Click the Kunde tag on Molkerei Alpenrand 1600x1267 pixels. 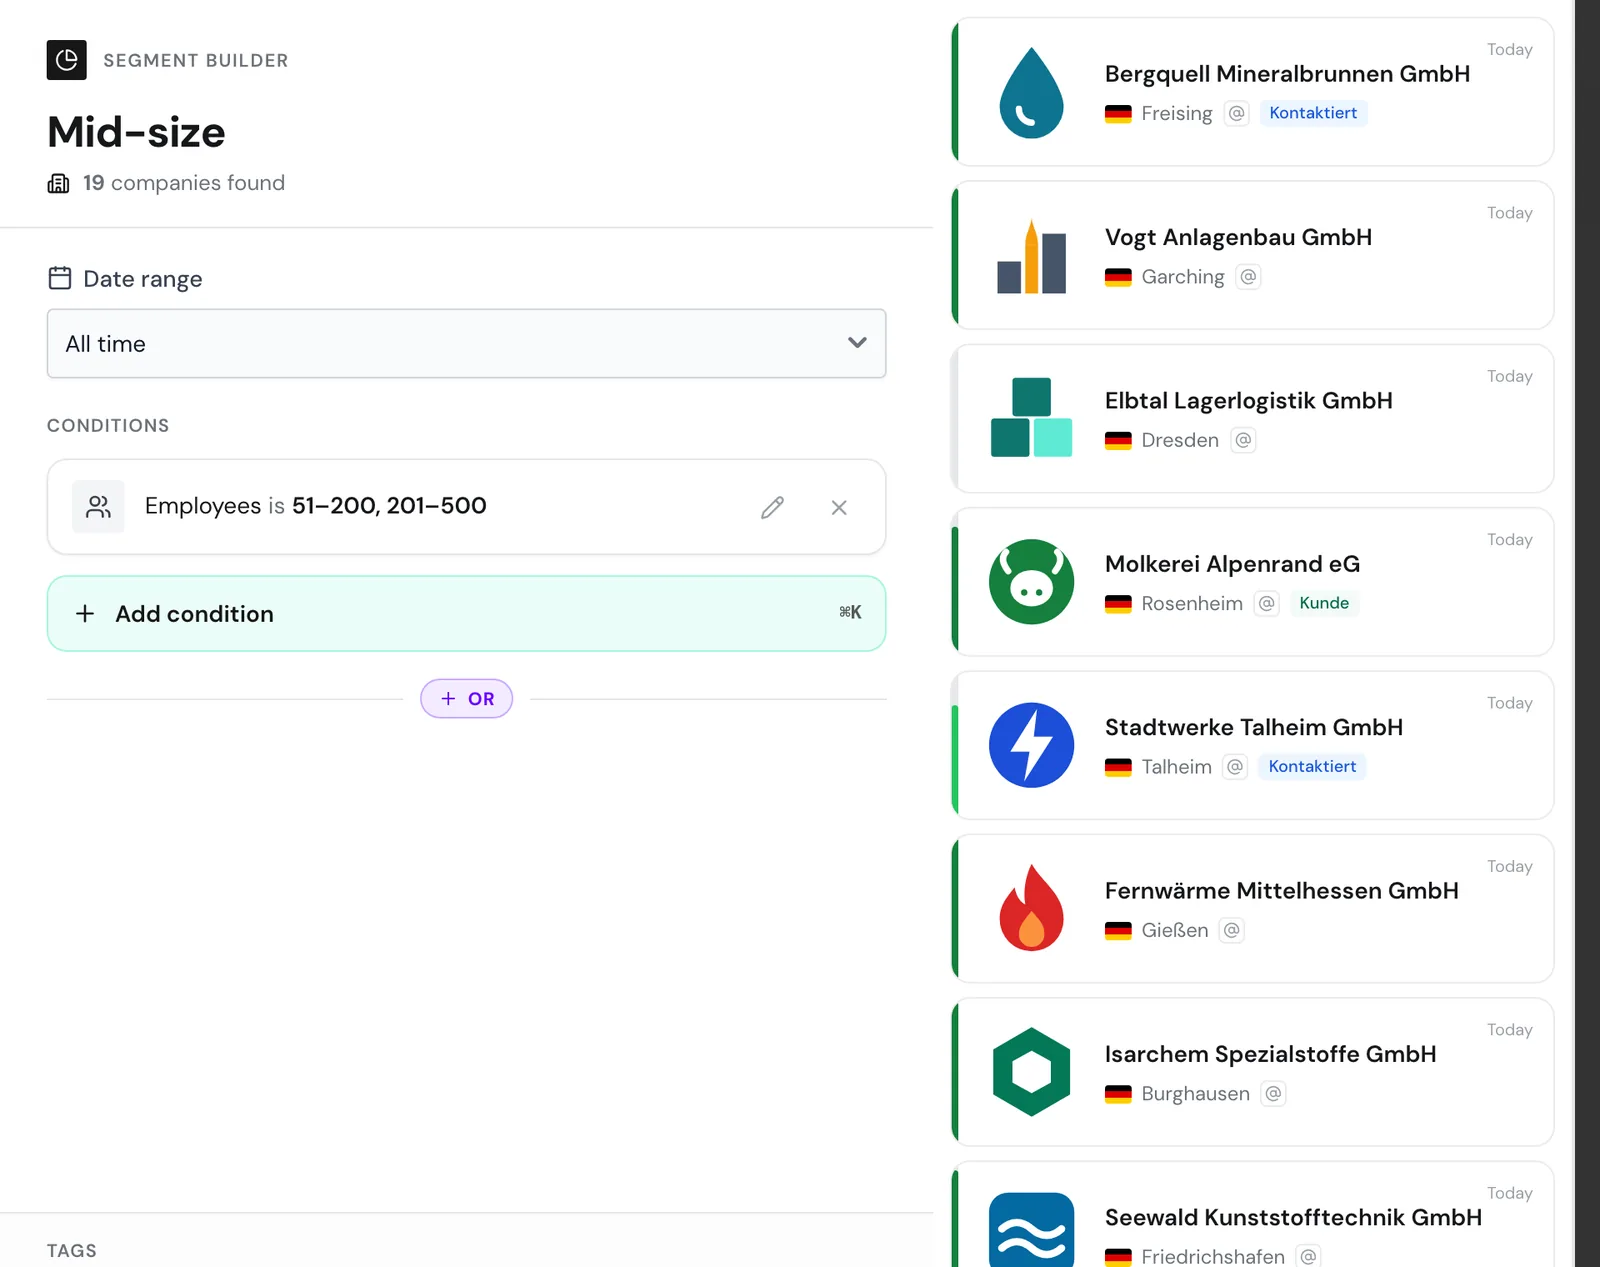coord(1324,603)
